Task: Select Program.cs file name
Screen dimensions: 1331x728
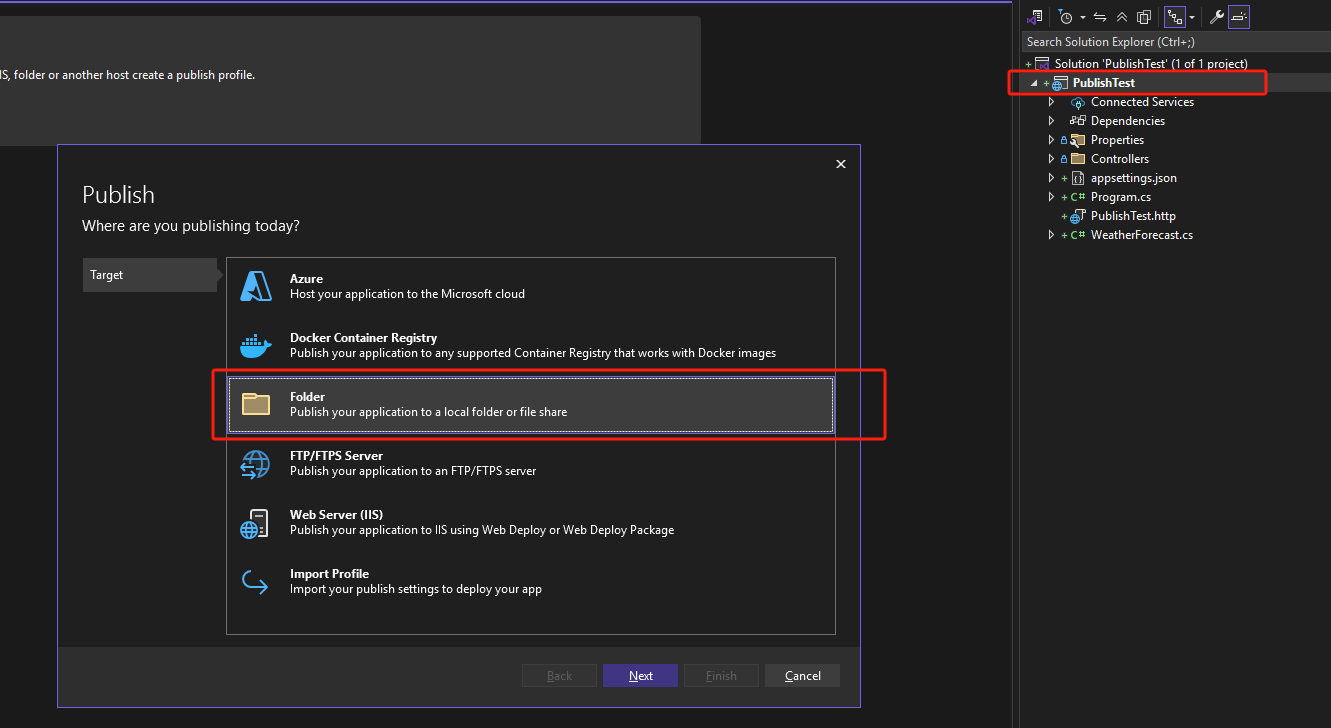Action: point(1121,197)
